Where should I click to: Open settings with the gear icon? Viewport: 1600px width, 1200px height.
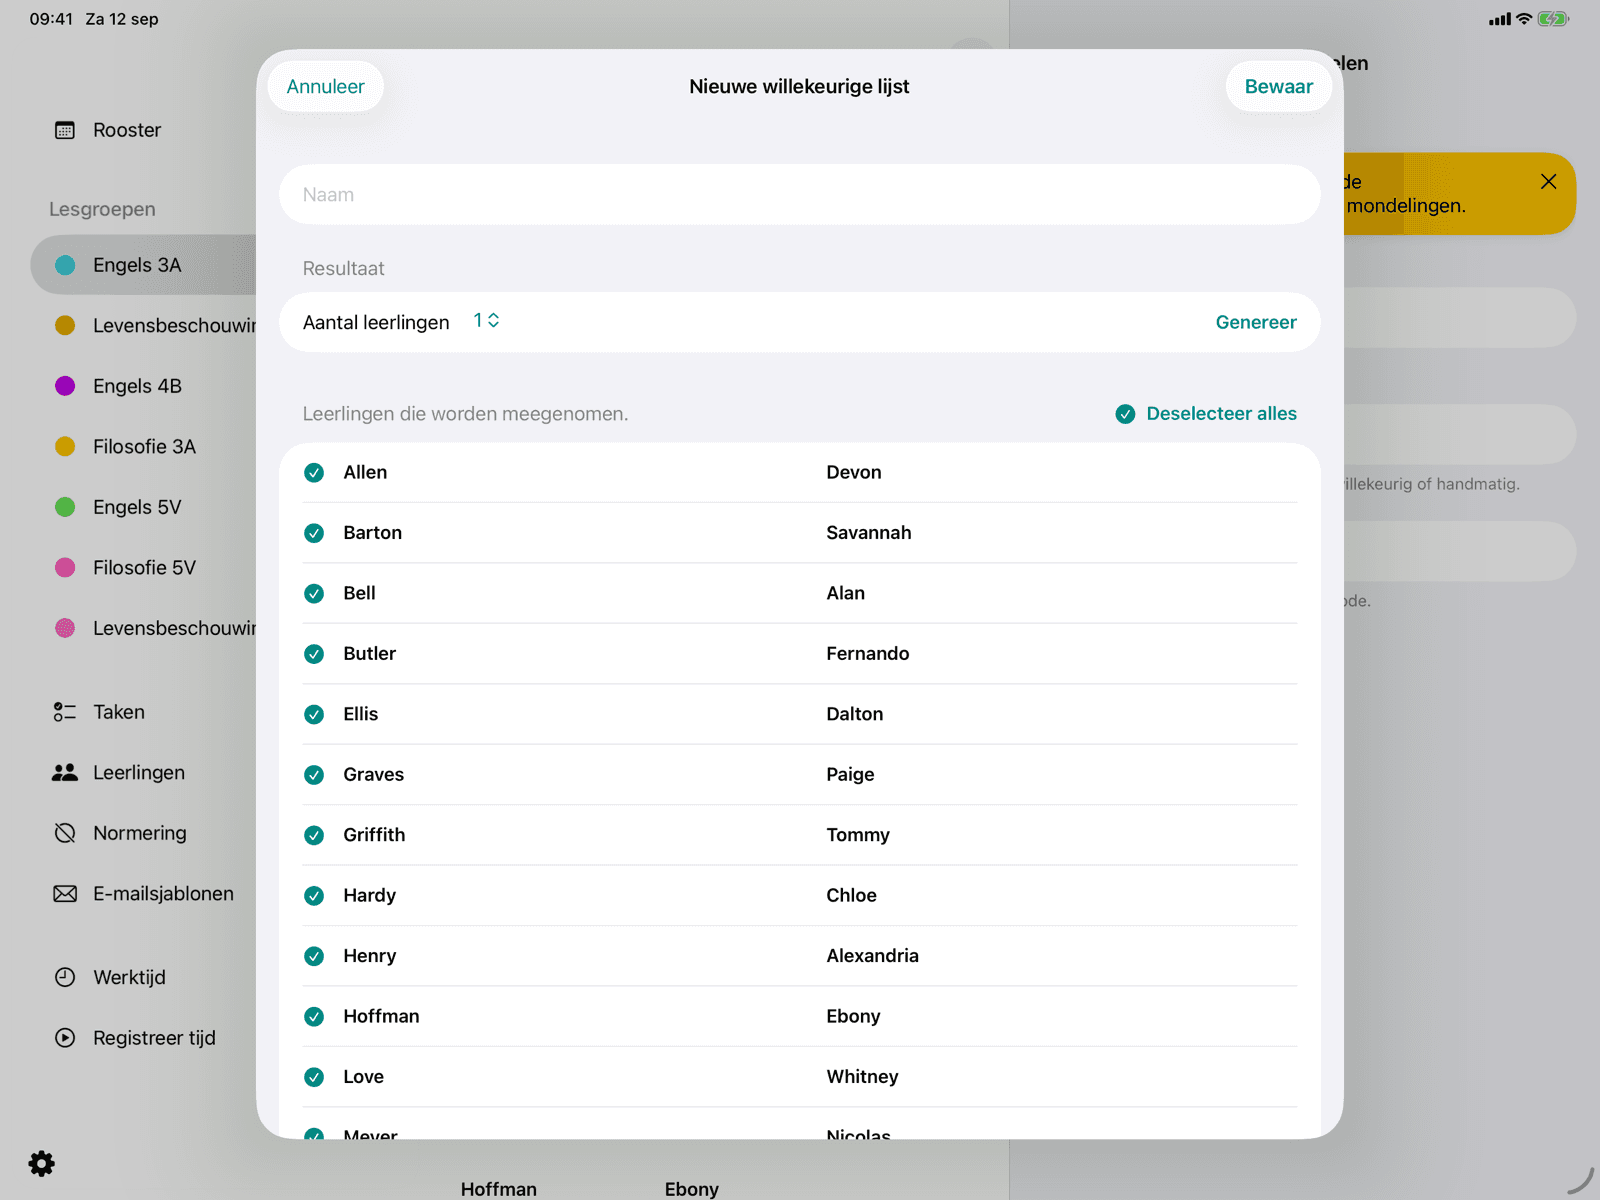click(x=41, y=1163)
